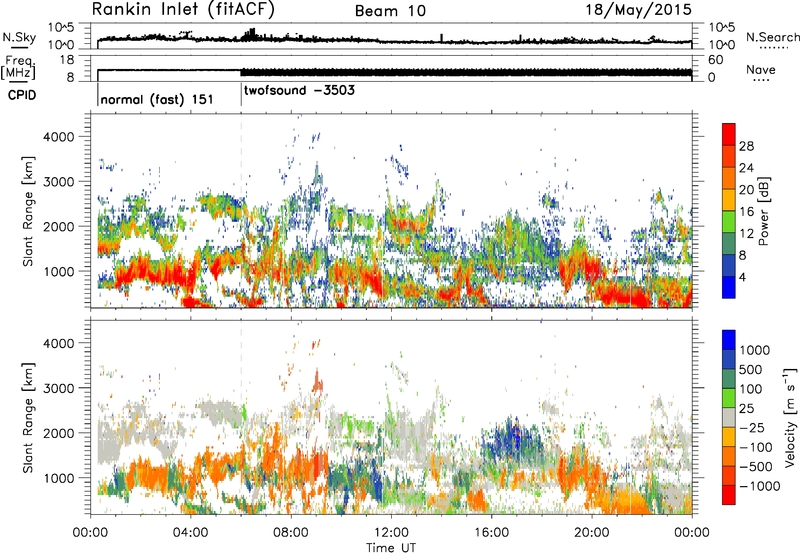Screen dimensions: 800x554
Task: Click the "20:00" time tick label
Action: (591, 533)
